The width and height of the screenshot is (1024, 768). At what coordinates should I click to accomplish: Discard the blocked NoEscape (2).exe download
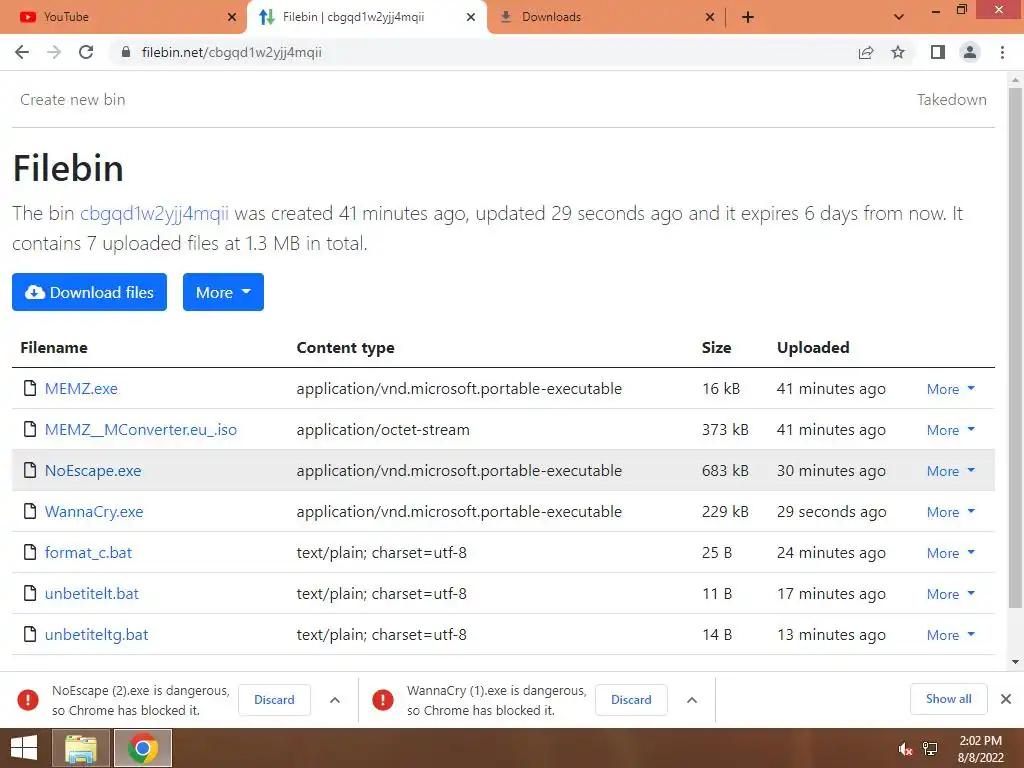point(274,700)
